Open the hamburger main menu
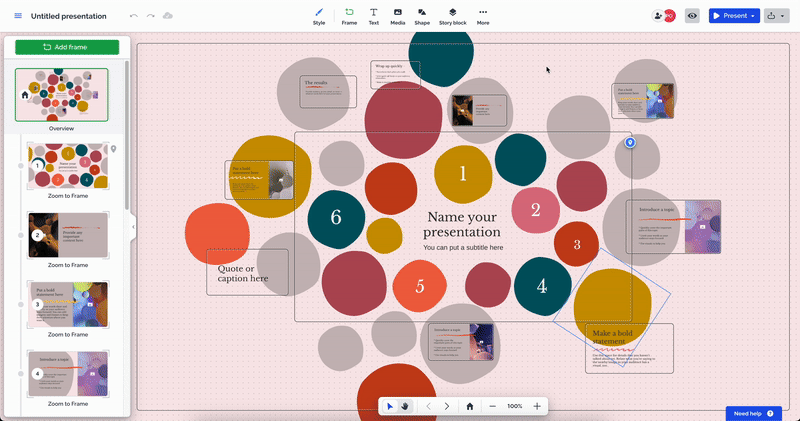Screen dimensions: 800x421 click(x=17, y=16)
